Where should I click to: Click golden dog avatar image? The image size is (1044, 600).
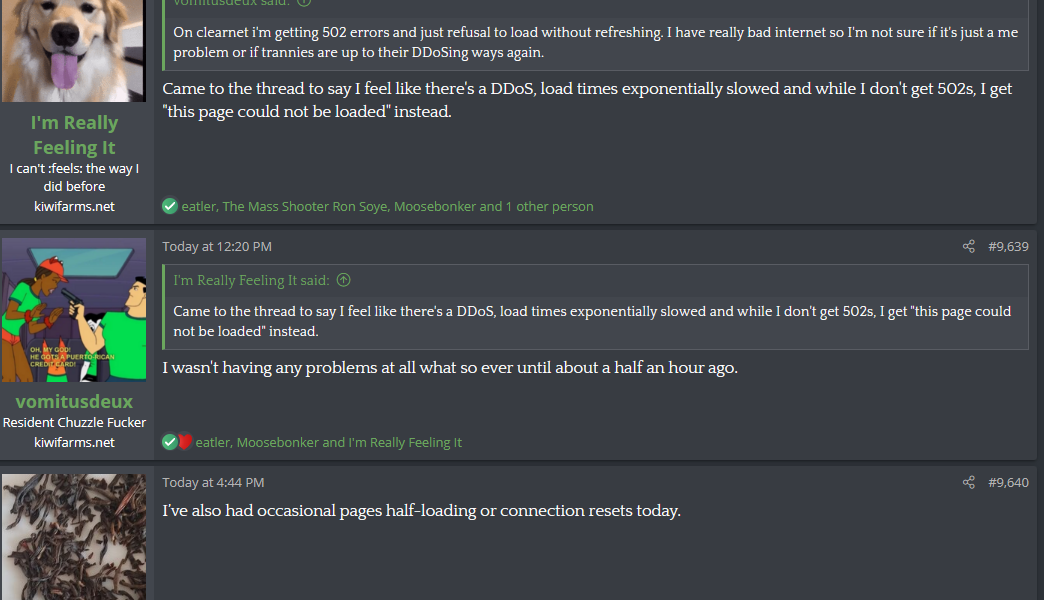pos(73,51)
